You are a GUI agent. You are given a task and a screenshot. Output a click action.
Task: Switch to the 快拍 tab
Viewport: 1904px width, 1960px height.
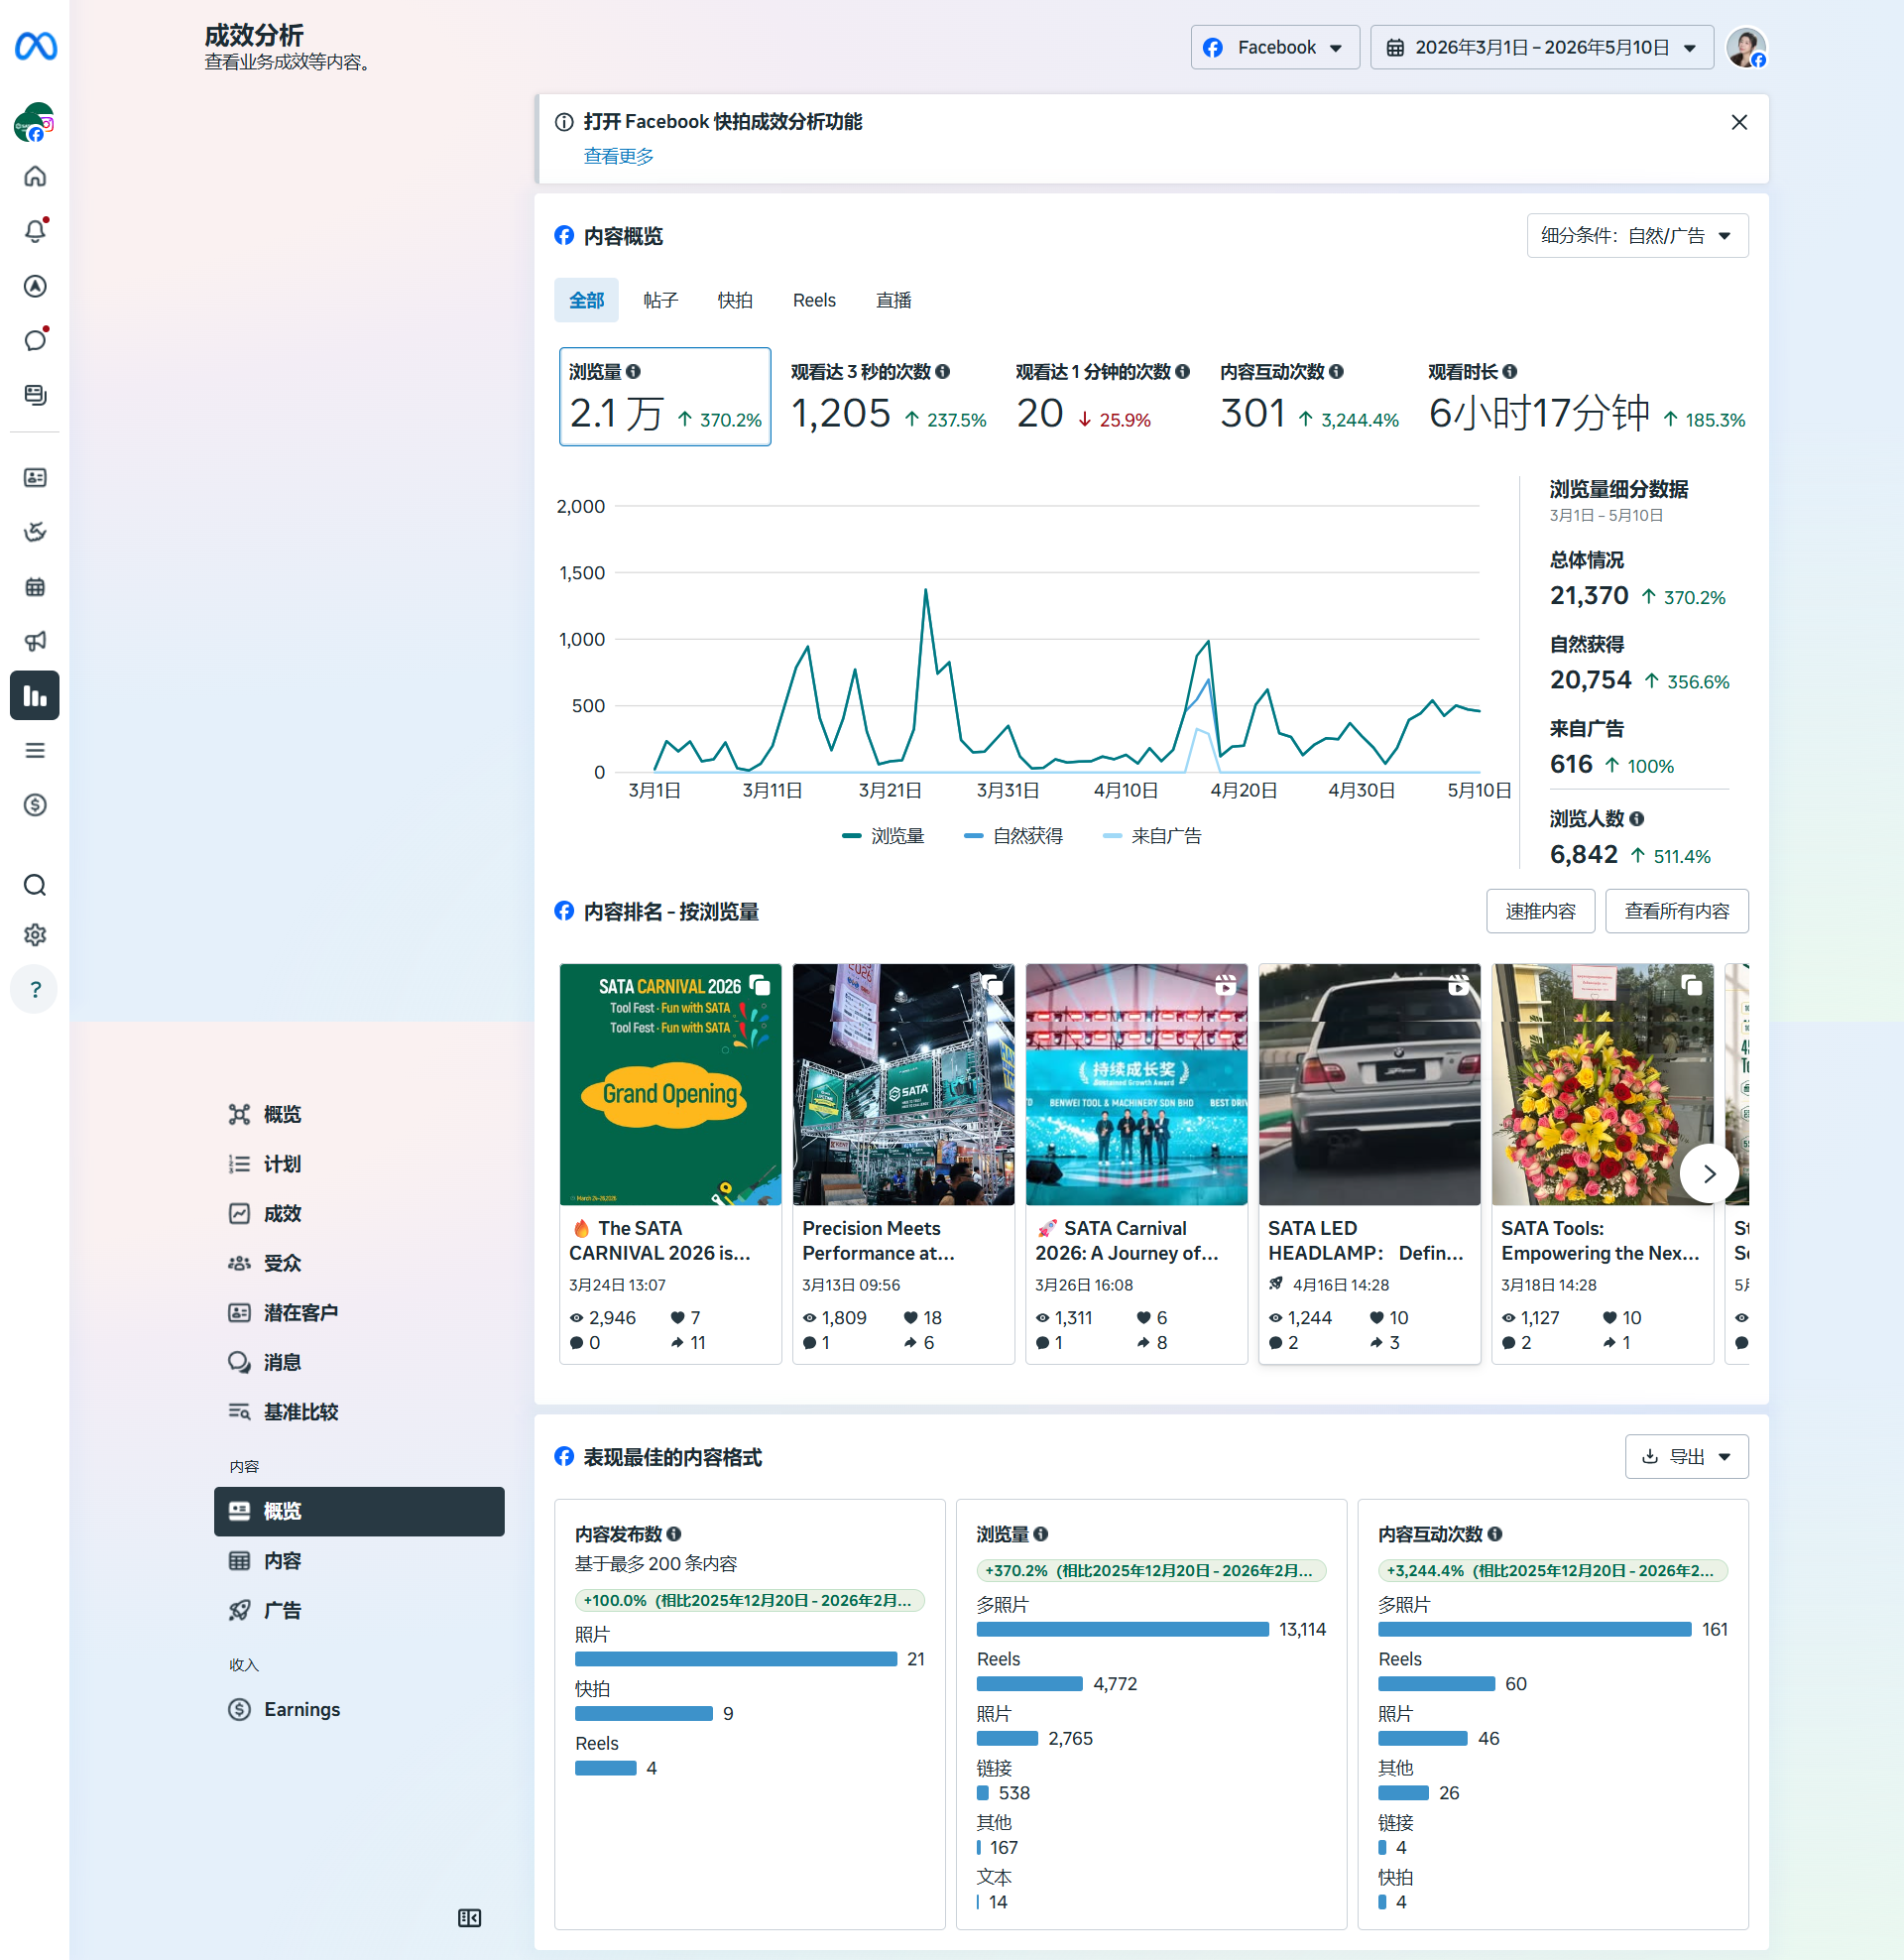point(735,300)
